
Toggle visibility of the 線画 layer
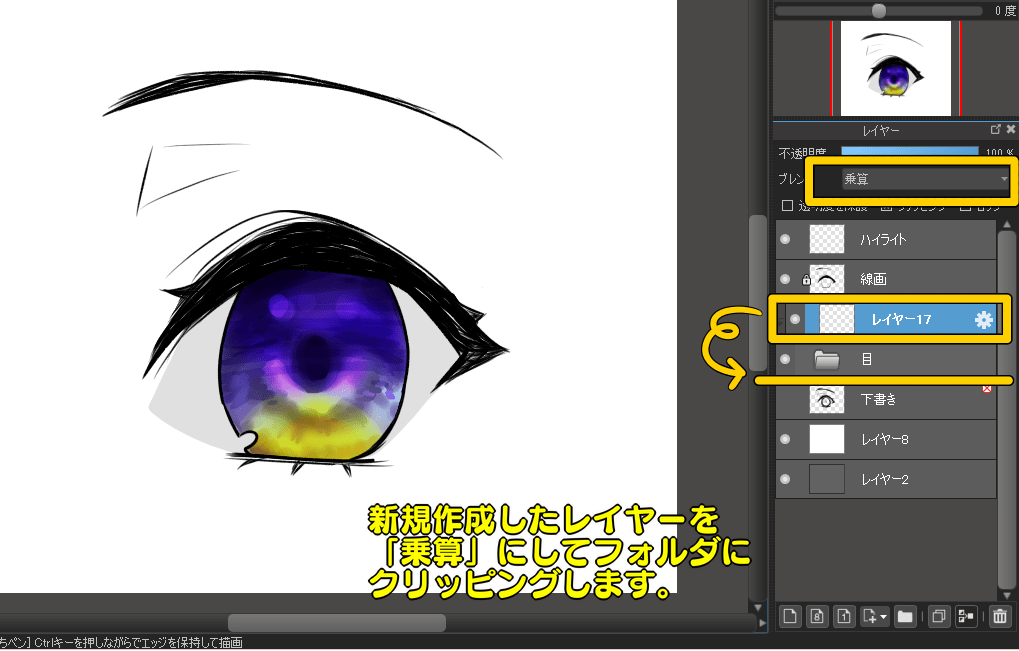click(x=785, y=279)
